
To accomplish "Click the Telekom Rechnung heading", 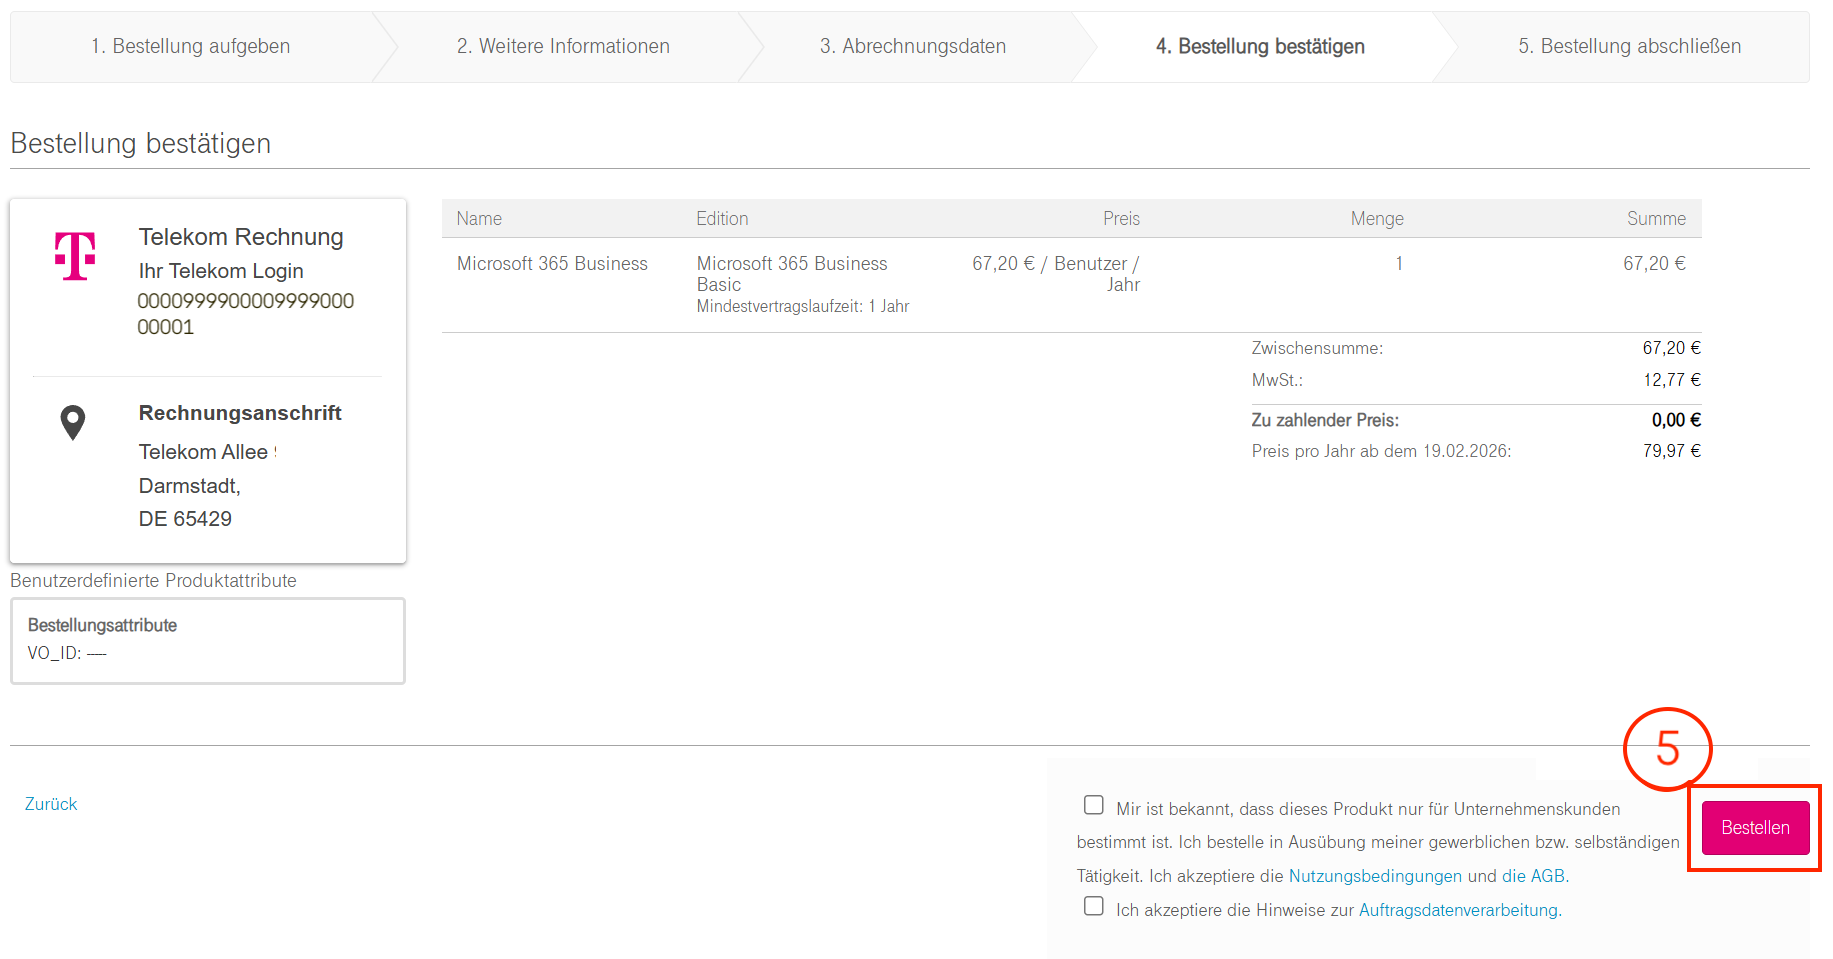I will [241, 237].
